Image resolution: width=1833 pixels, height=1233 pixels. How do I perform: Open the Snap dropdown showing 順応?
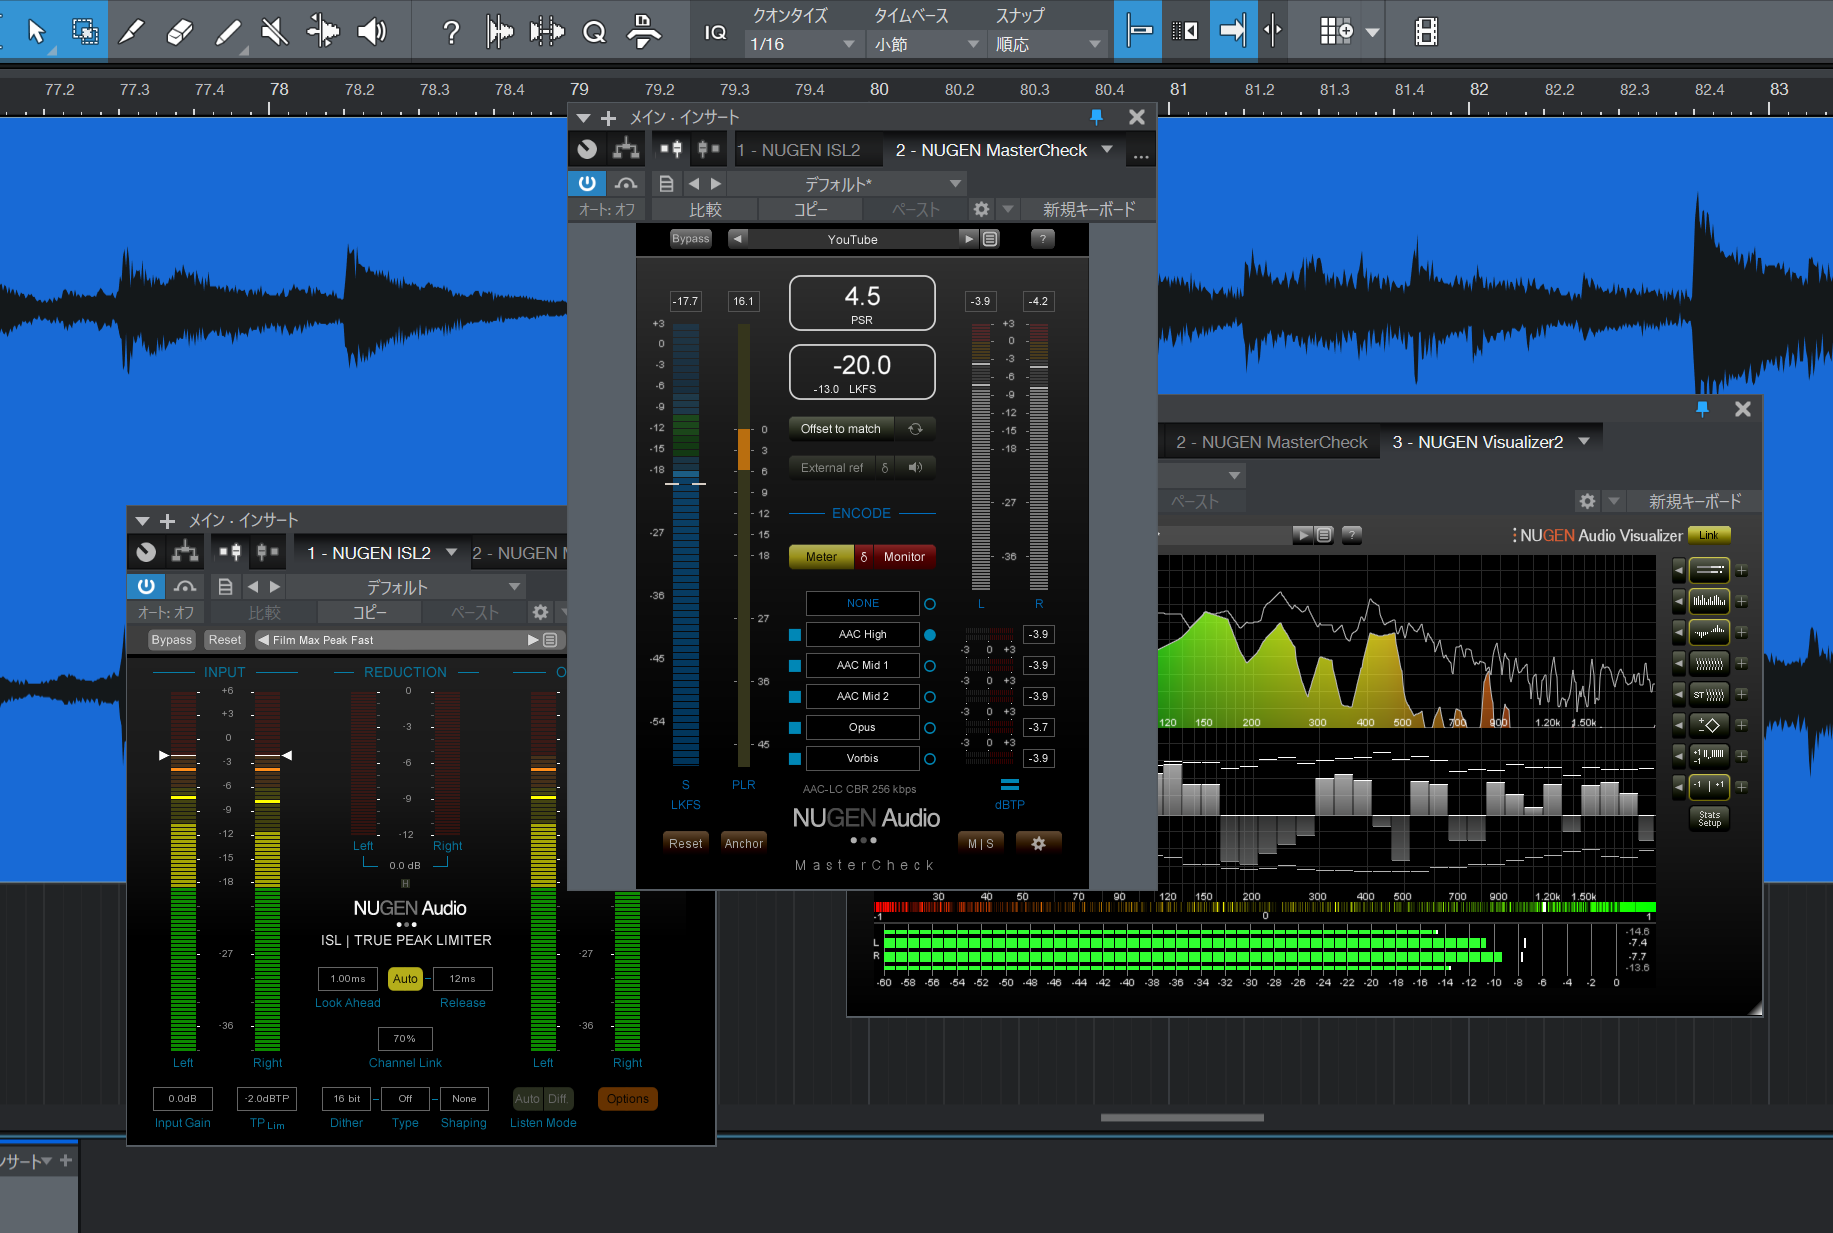1048,44
